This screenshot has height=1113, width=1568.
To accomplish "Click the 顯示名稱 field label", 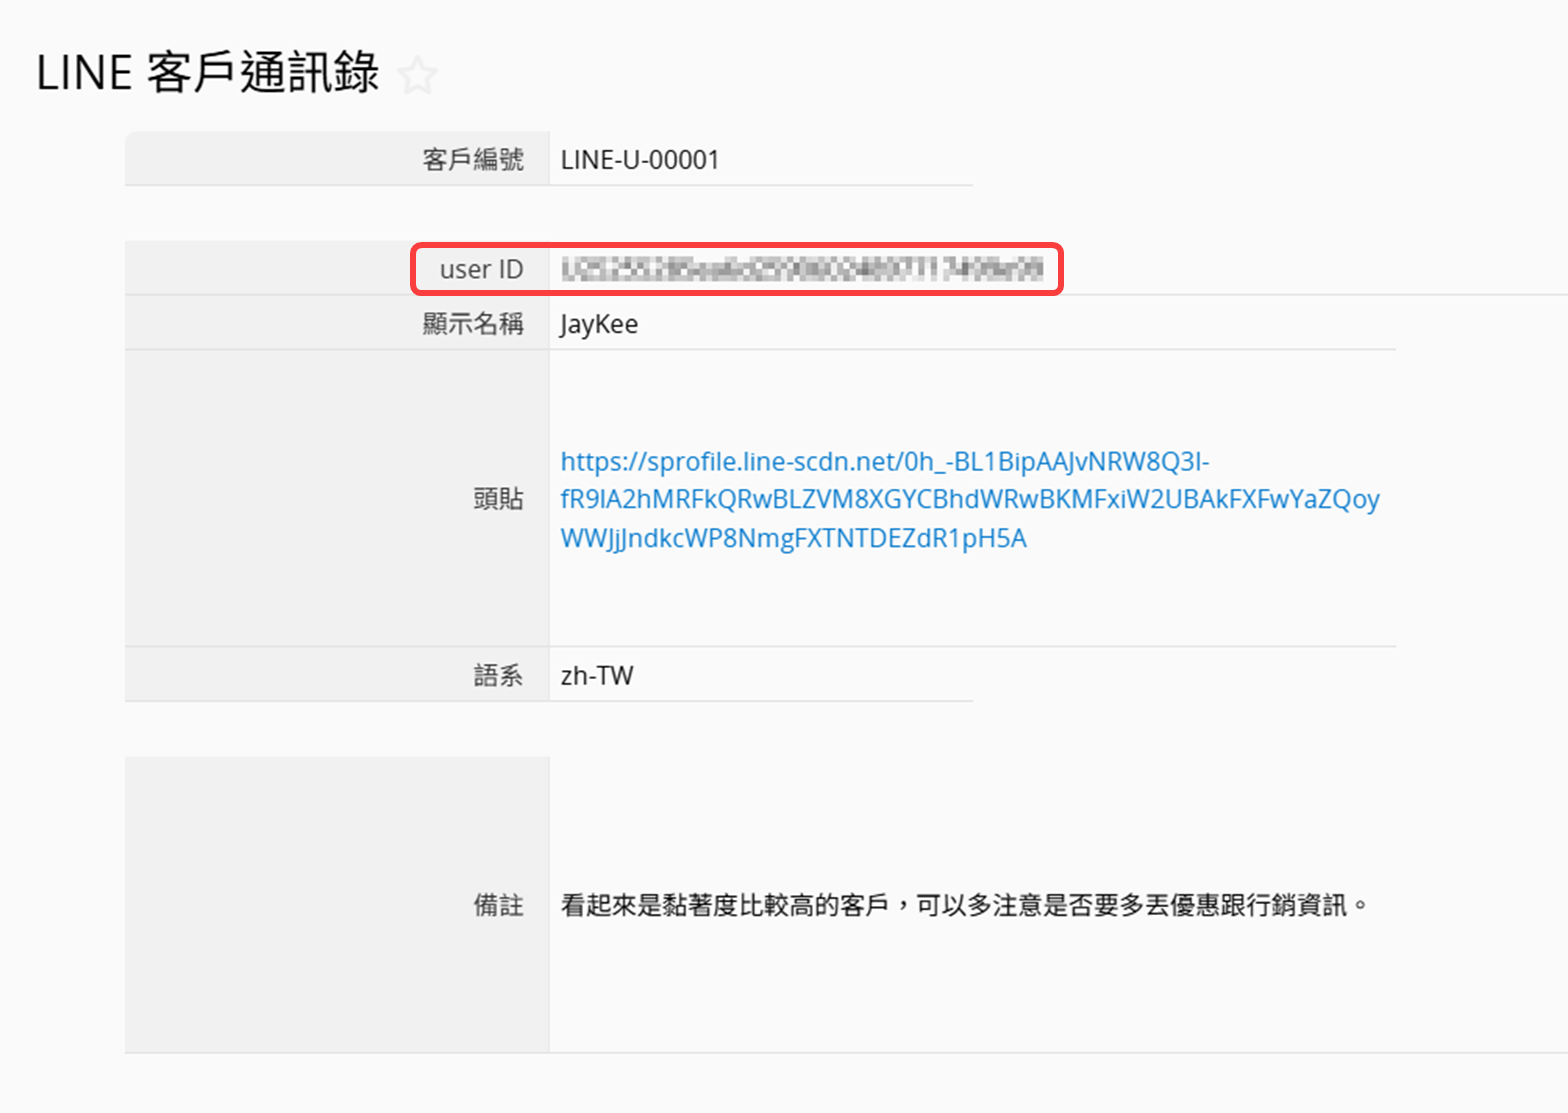I will (473, 324).
